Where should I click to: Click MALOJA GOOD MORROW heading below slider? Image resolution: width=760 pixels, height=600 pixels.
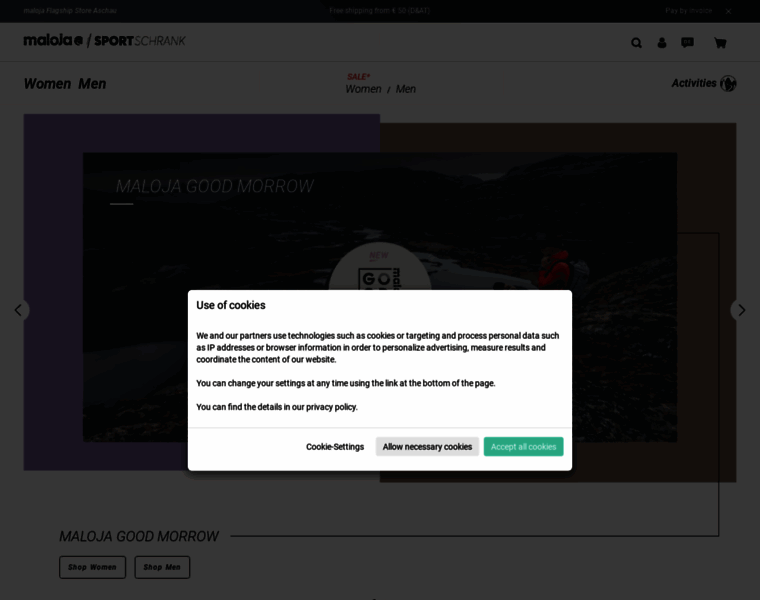tap(139, 537)
